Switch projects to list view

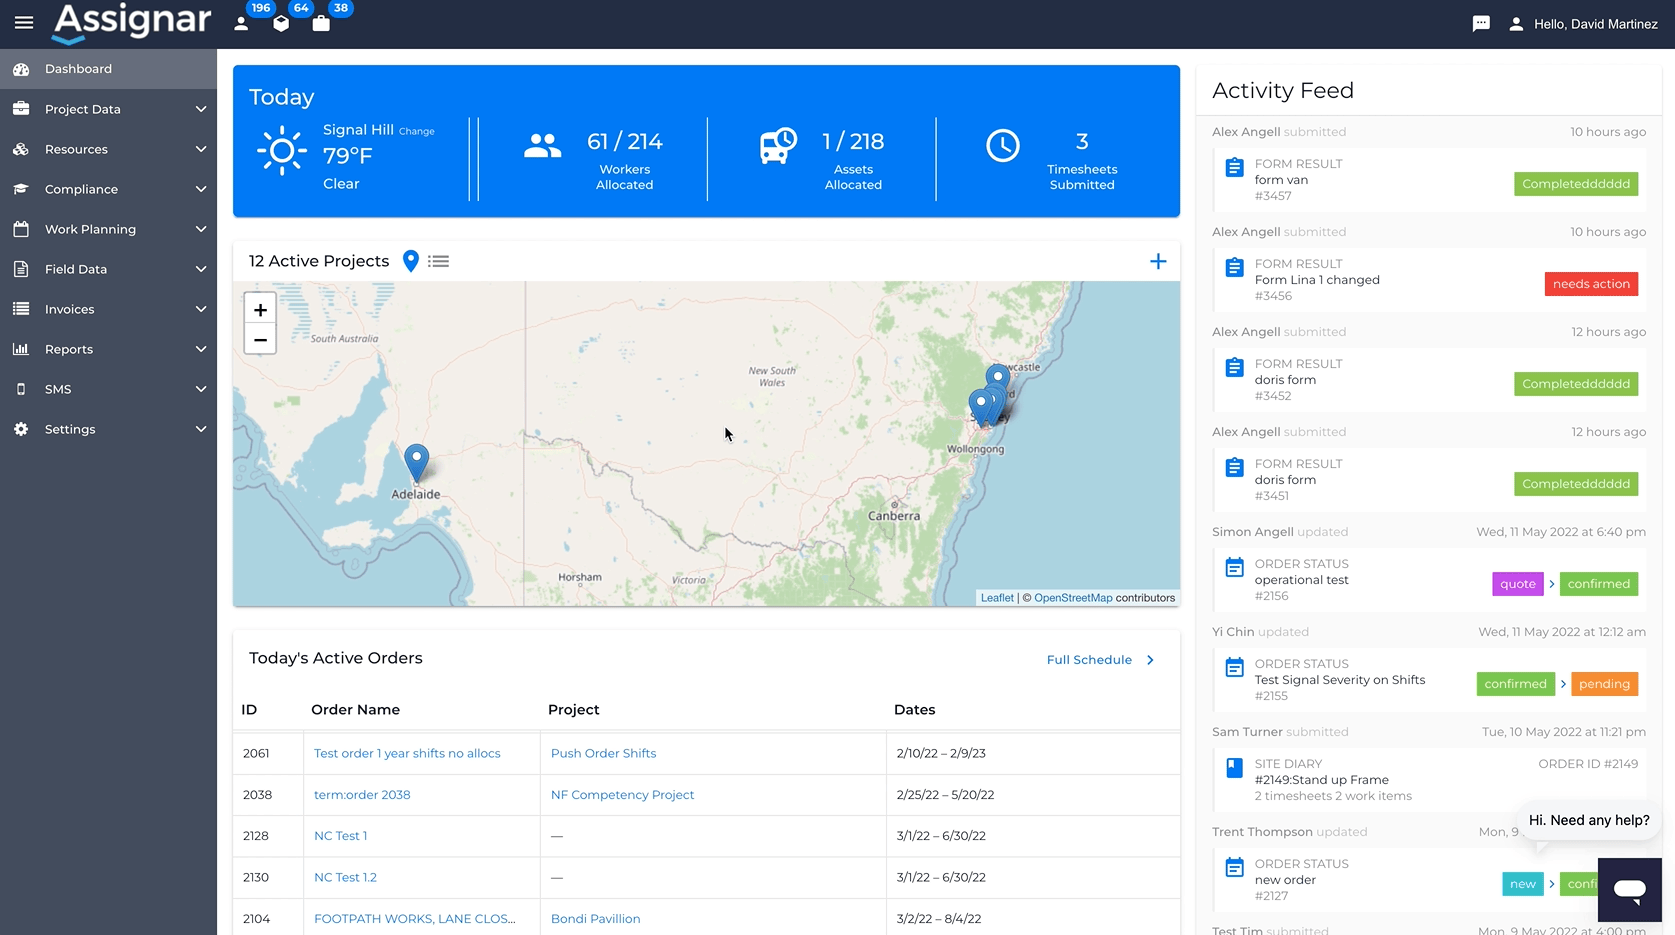[x=438, y=261]
